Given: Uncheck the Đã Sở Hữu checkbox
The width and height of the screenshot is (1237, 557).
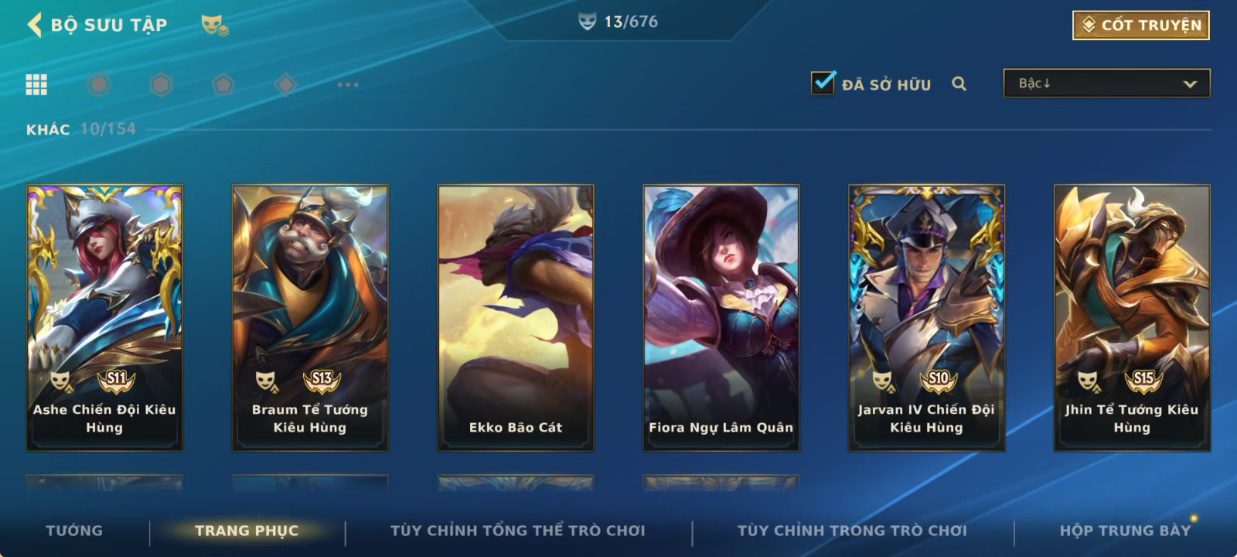Looking at the screenshot, I should click(x=823, y=83).
